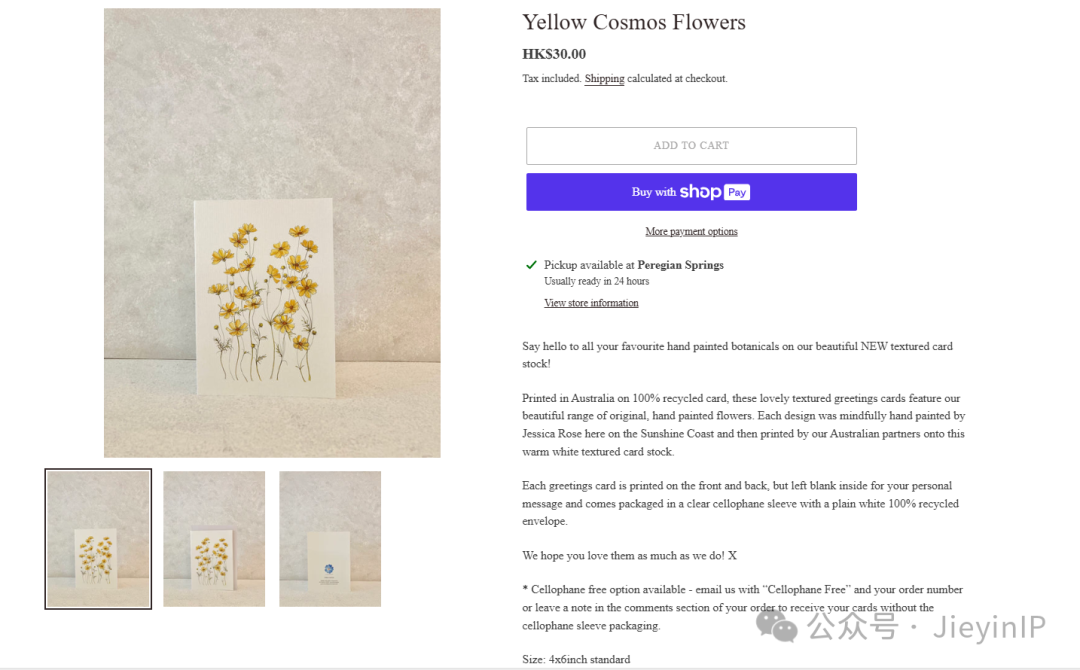The width and height of the screenshot is (1080, 670).
Task: Open the More payment options link
Action: tap(691, 232)
